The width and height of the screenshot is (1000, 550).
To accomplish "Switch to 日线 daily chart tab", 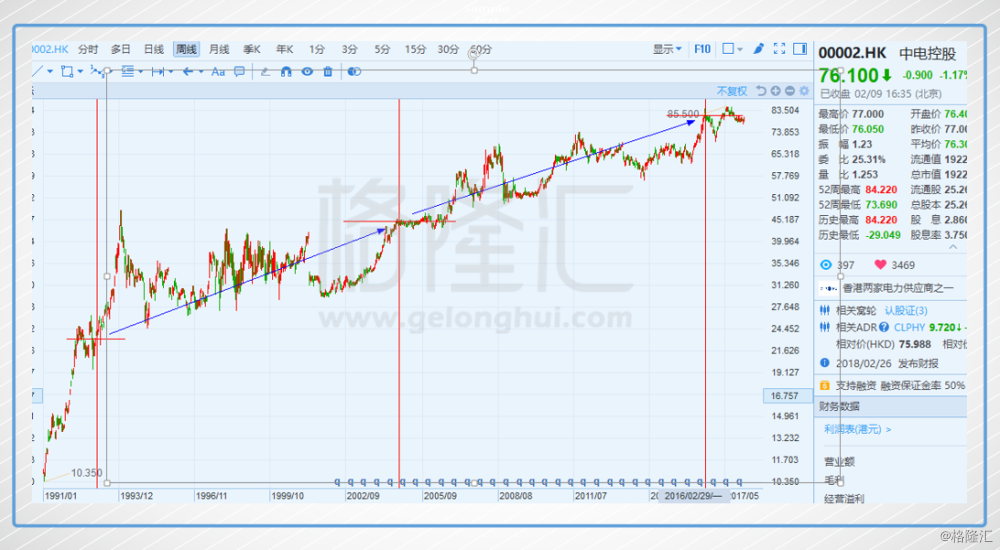I will pos(154,49).
